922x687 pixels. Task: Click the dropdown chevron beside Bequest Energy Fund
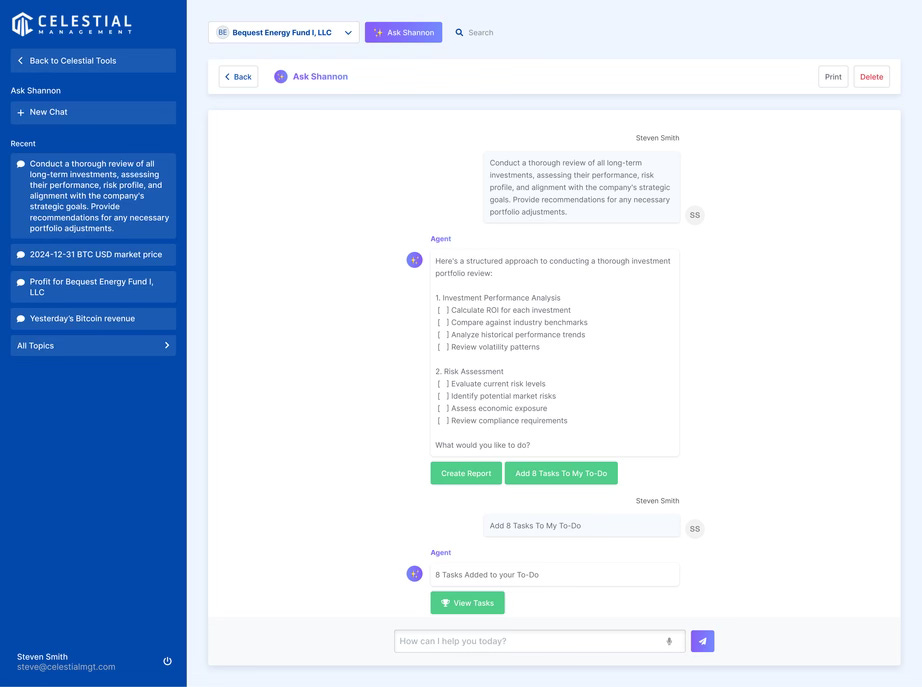(x=348, y=33)
